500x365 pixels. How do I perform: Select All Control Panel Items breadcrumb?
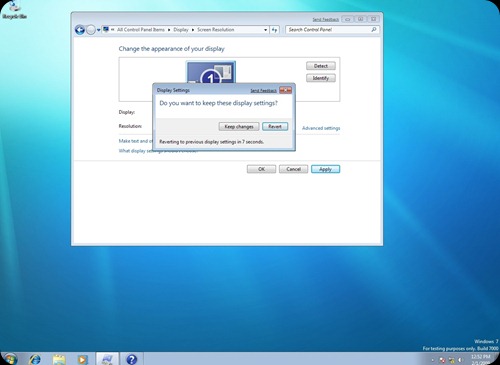pyautogui.click(x=141, y=30)
